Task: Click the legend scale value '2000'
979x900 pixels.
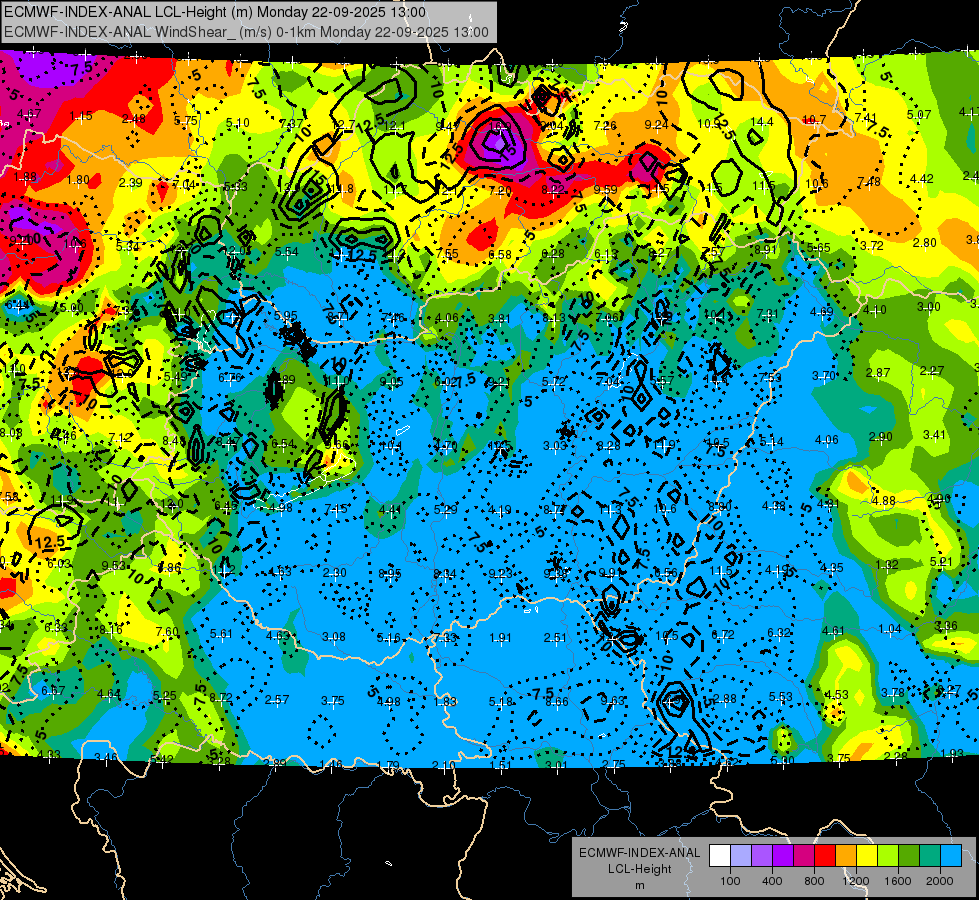Action: 940,881
